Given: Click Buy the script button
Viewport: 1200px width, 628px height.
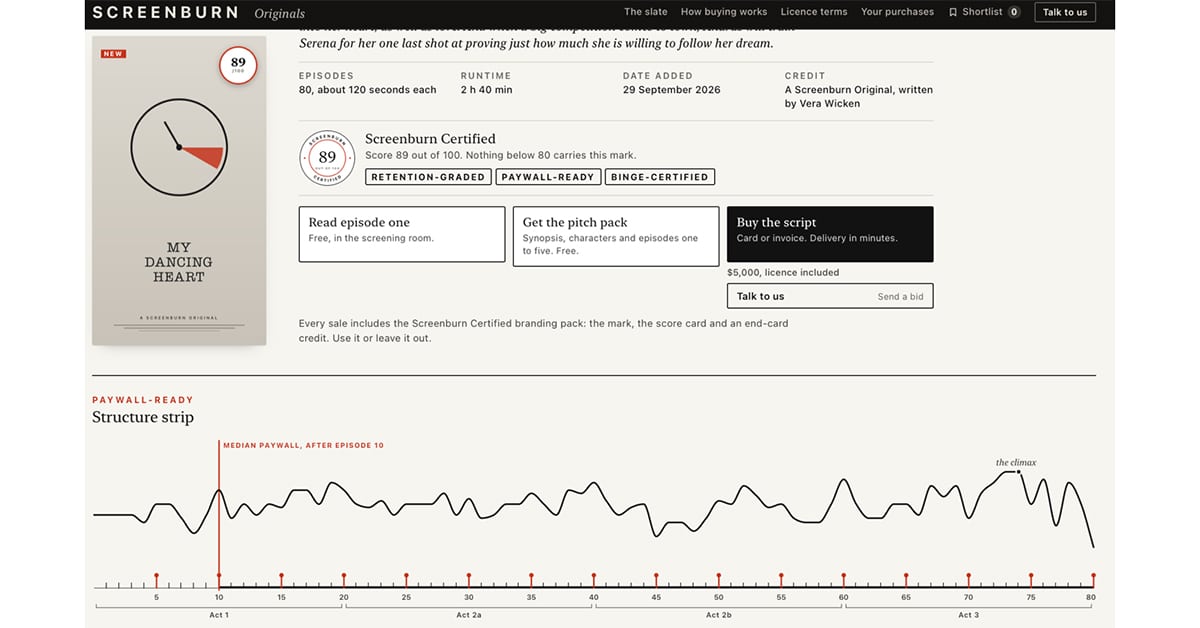Looking at the screenshot, I should click(x=830, y=234).
